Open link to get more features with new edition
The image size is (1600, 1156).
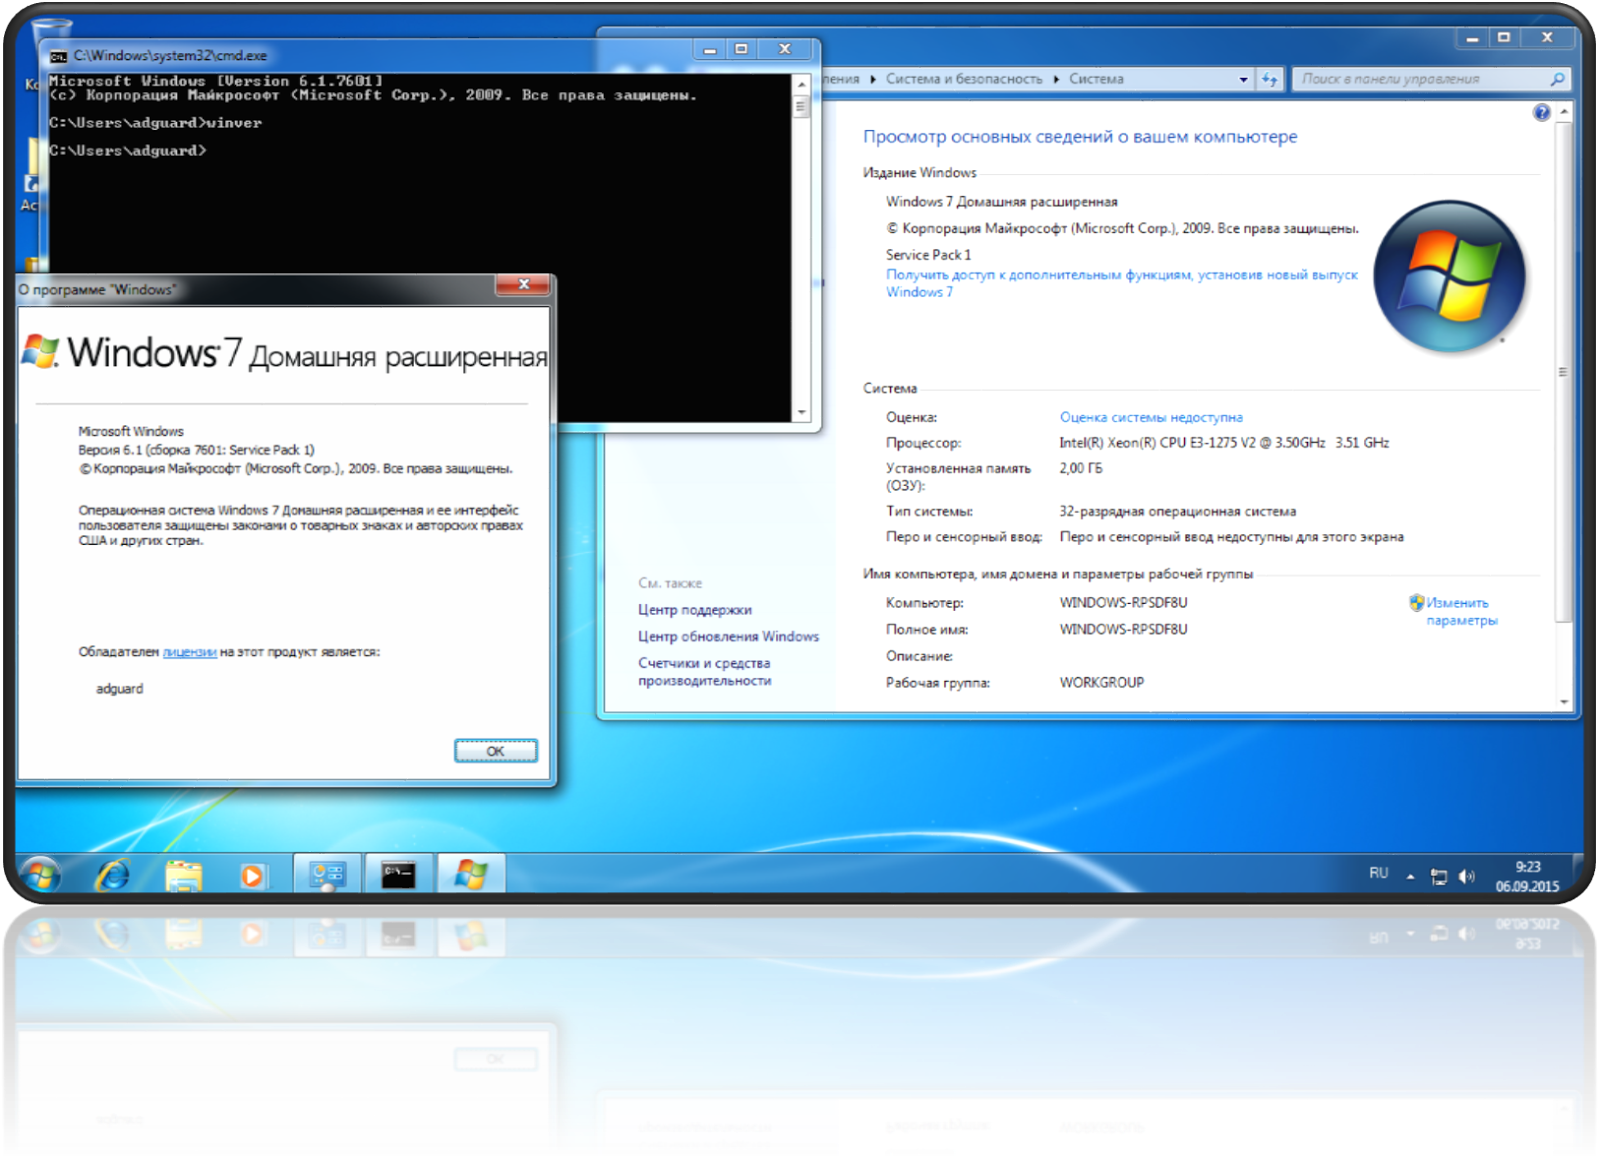pos(1121,283)
